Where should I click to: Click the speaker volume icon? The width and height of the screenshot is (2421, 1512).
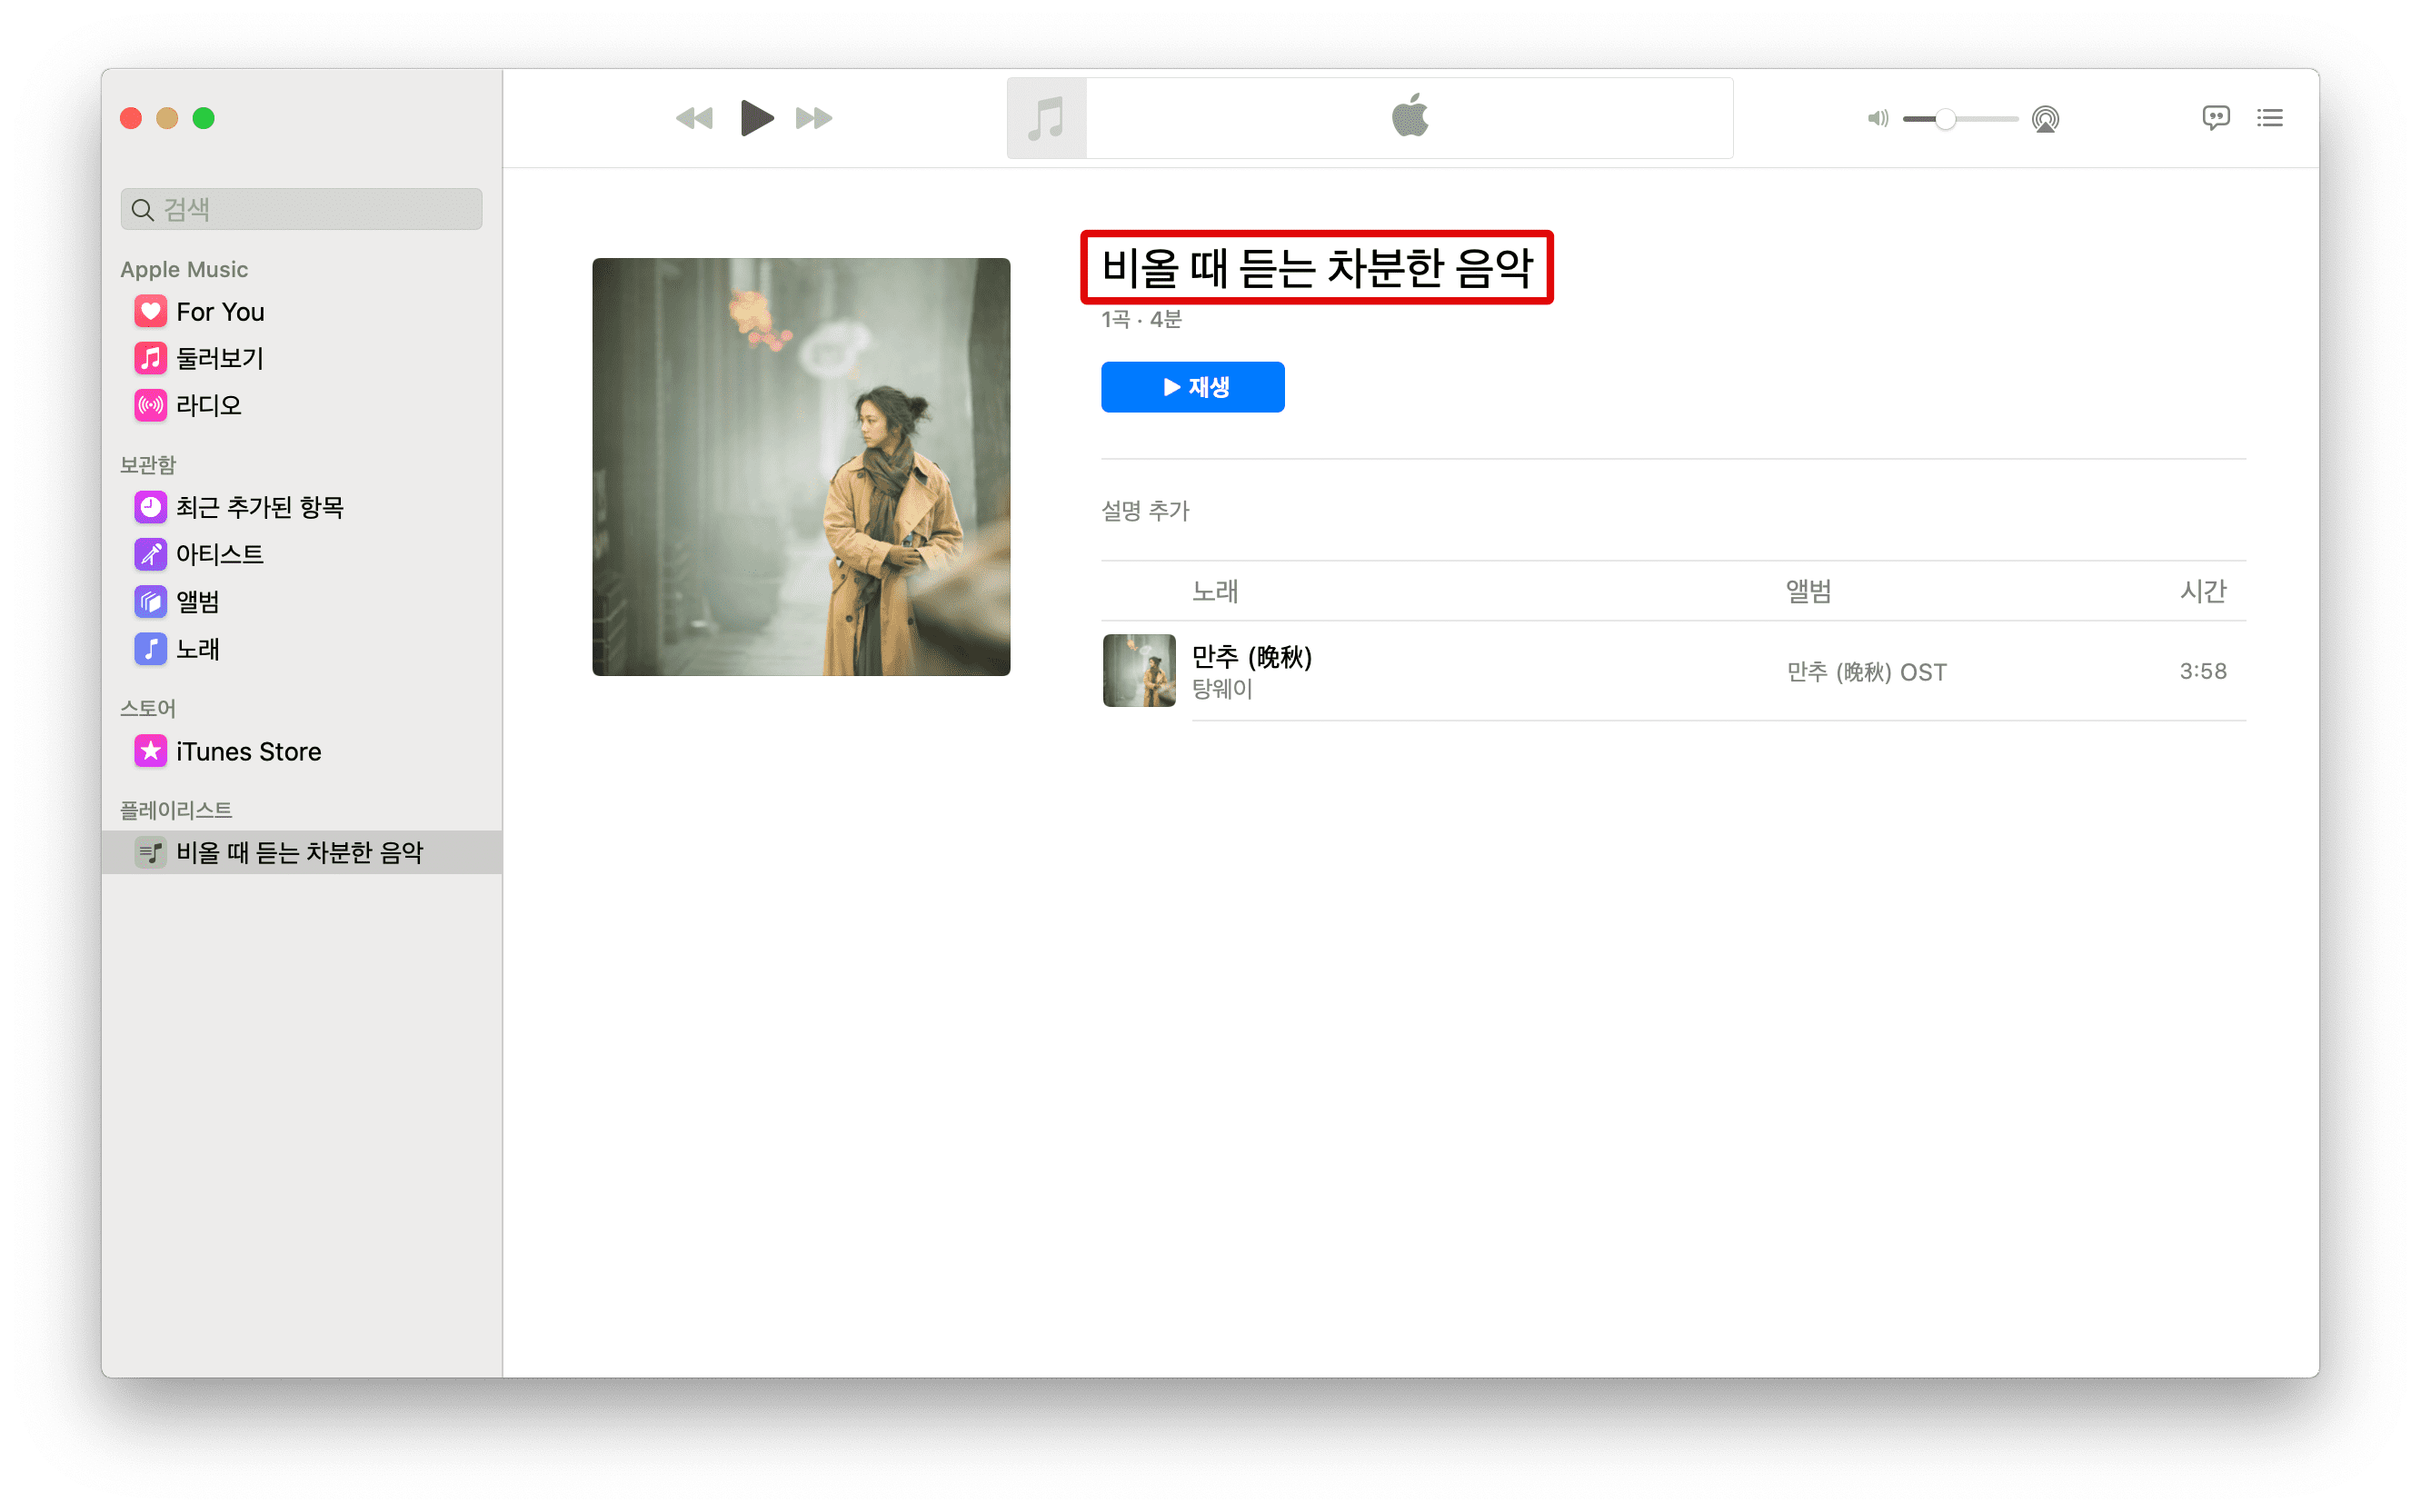1877,119
